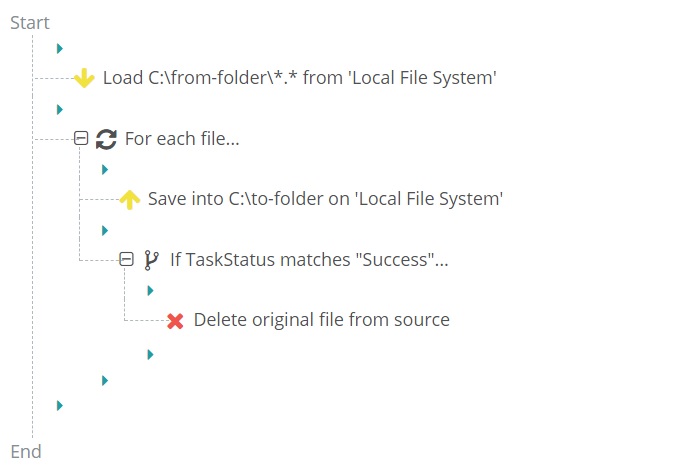Click insertion arrow between Load and For each
The width and height of the screenshot is (697, 476).
click(60, 109)
